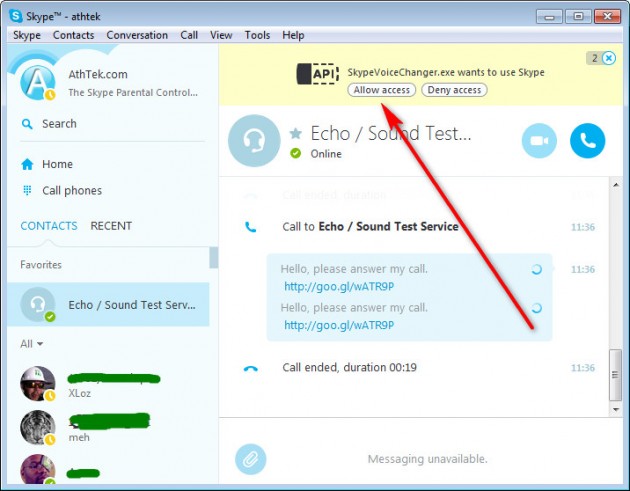This screenshot has height=491, width=630.
Task: Select the XLoz contact row
Action: tap(108, 384)
